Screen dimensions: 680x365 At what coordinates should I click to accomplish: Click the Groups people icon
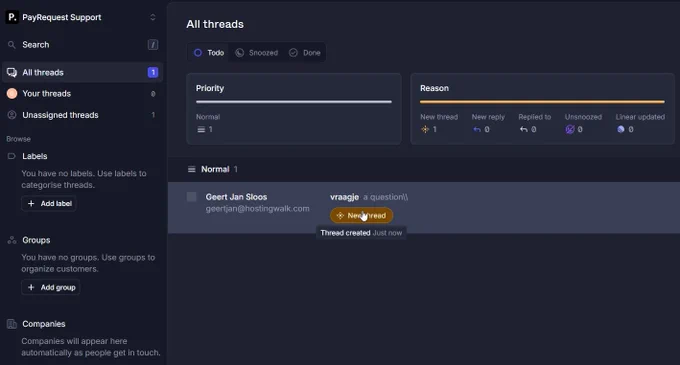click(12, 240)
